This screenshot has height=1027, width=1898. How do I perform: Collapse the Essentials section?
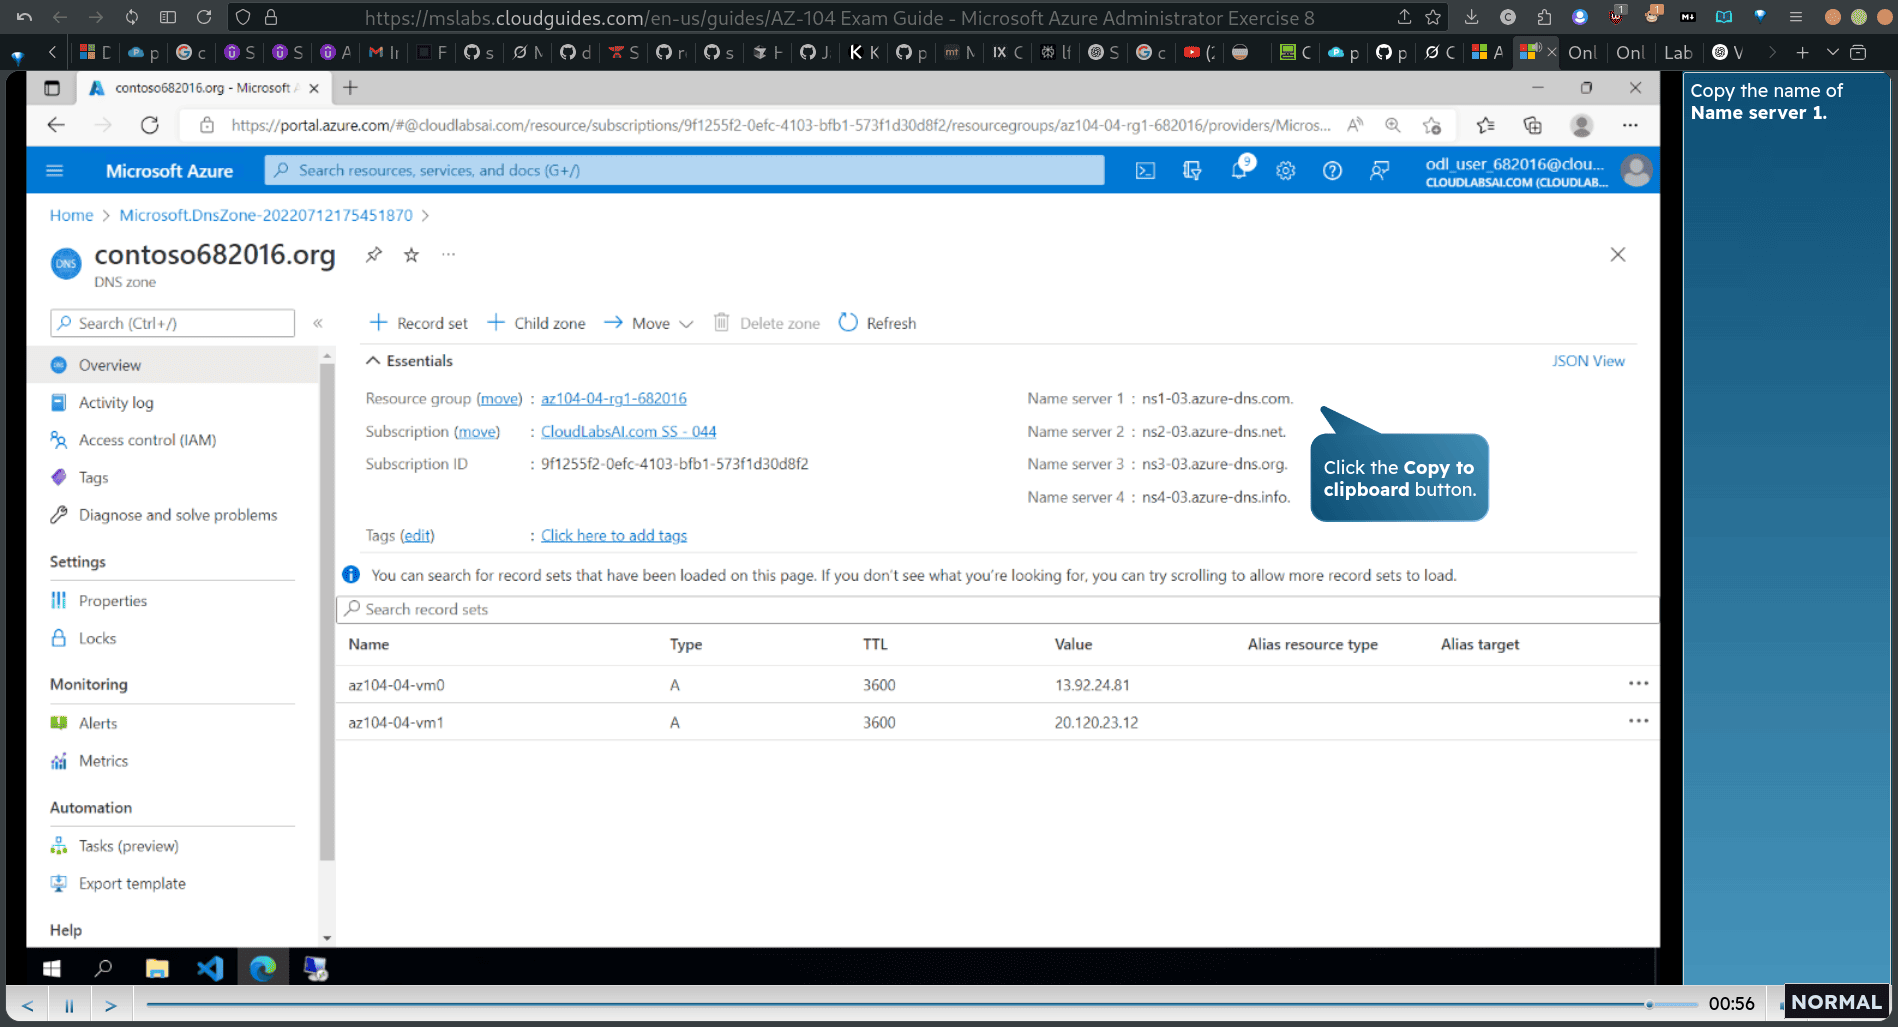pyautogui.click(x=409, y=361)
